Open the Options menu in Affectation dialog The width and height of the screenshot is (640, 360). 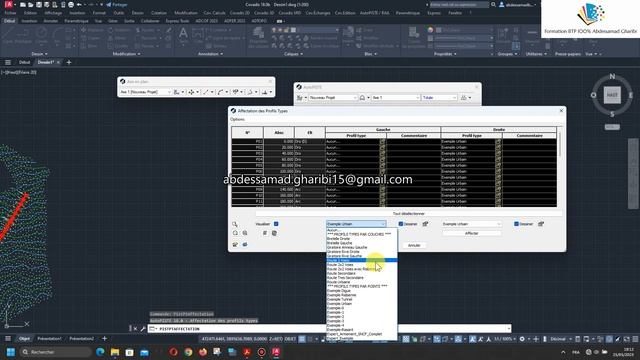click(237, 119)
